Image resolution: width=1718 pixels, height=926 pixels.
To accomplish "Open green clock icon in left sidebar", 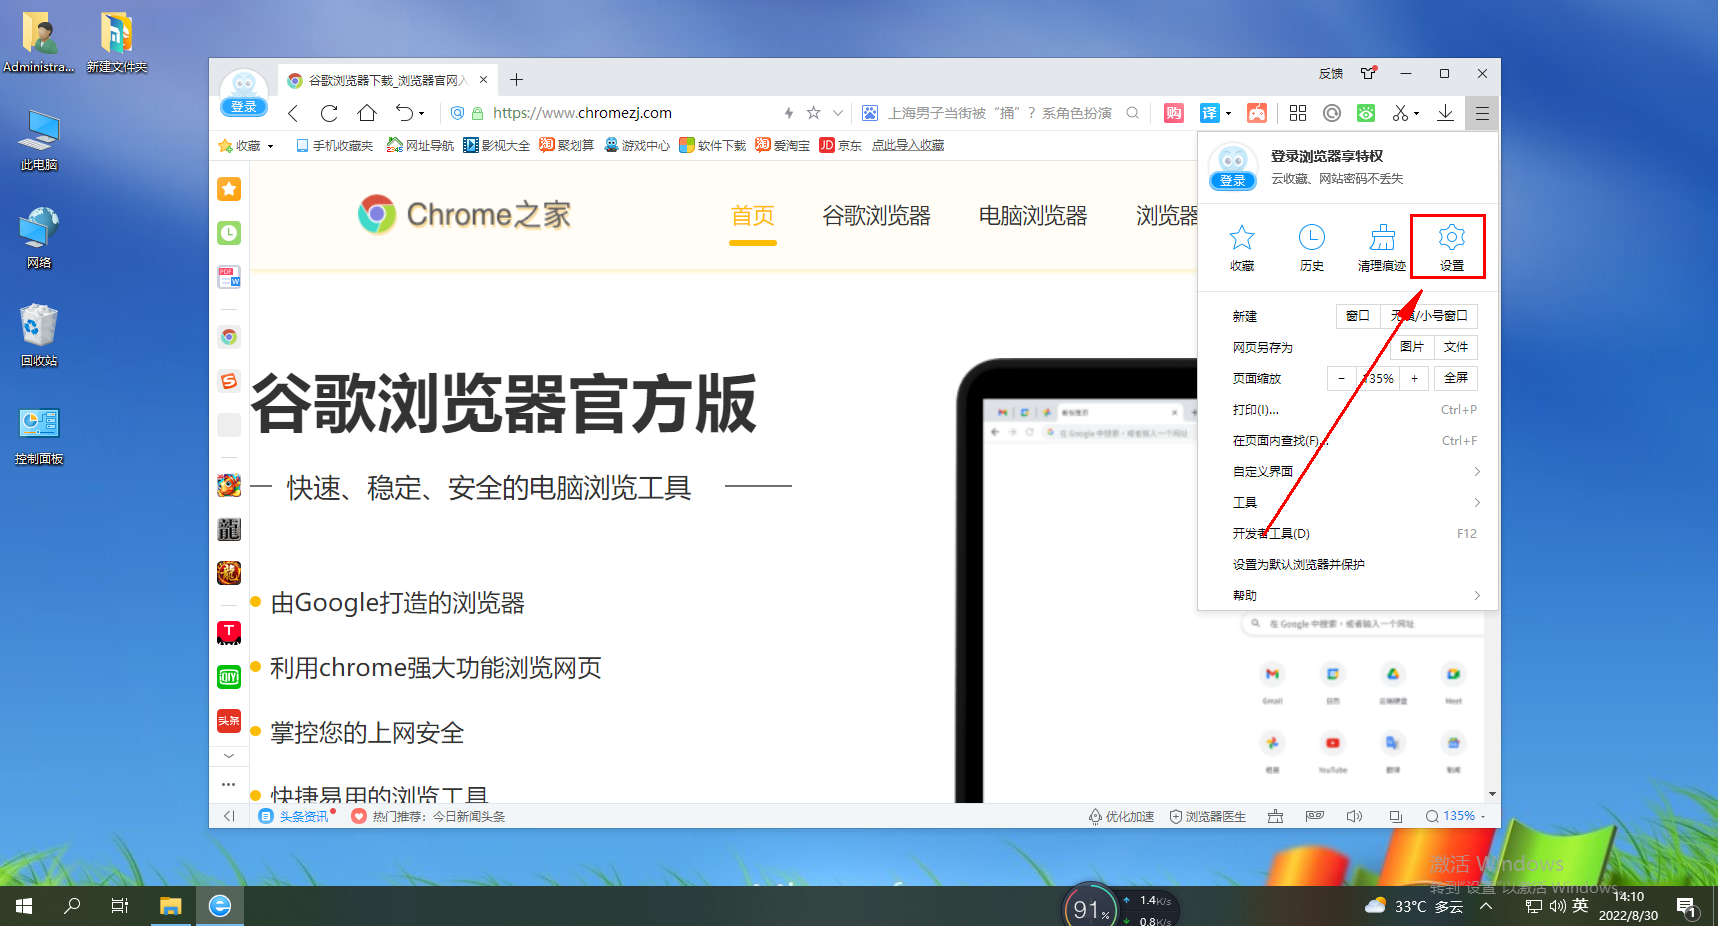I will [229, 233].
